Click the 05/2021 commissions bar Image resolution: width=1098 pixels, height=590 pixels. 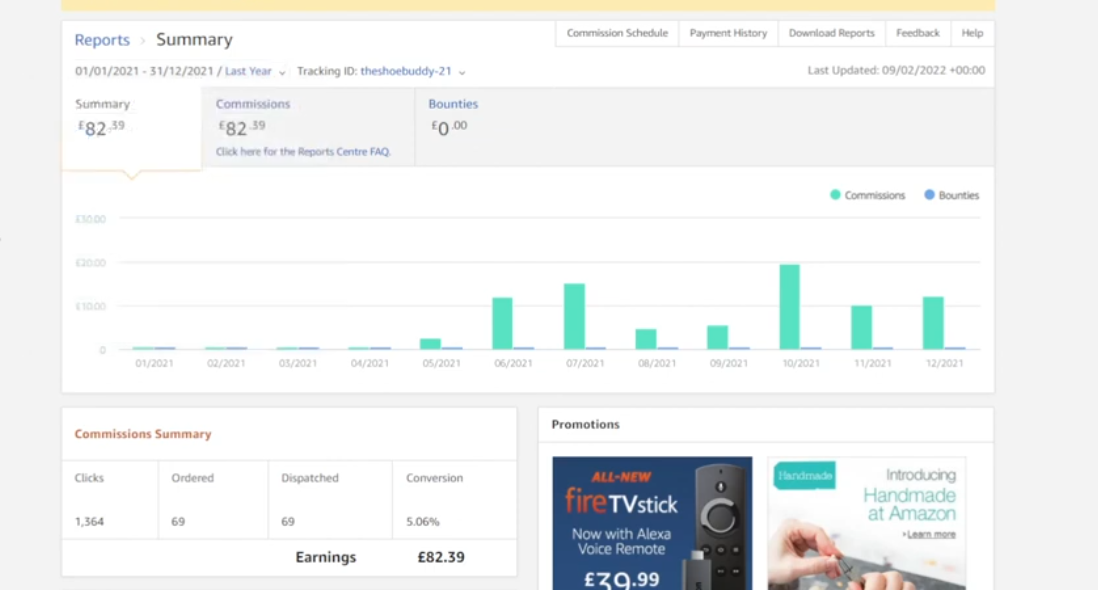pos(430,344)
